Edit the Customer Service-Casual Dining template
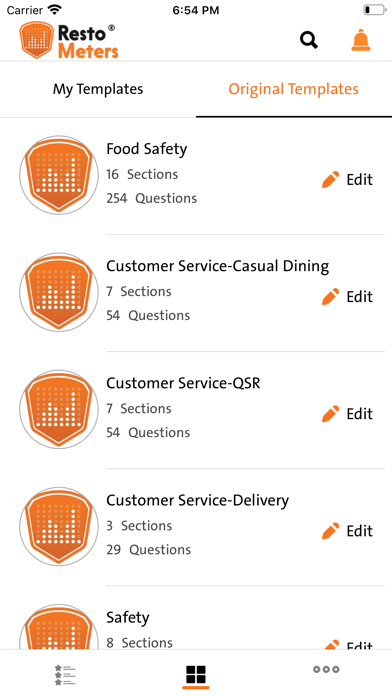 click(x=347, y=297)
